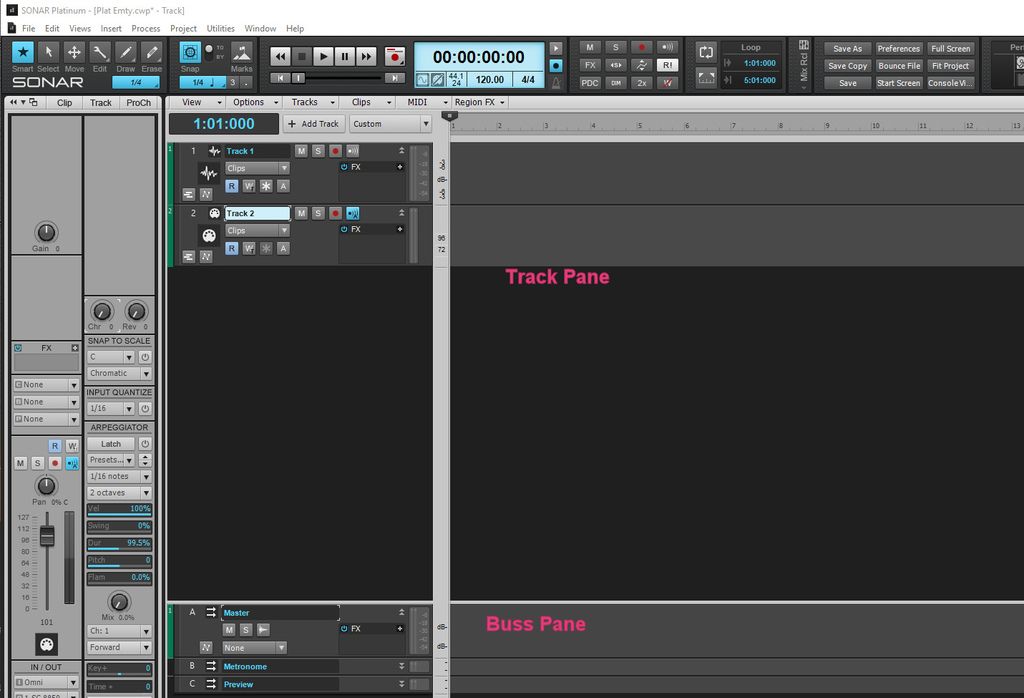Switch to the ProCh inspector tab
The width and height of the screenshot is (1024, 698).
(x=138, y=103)
